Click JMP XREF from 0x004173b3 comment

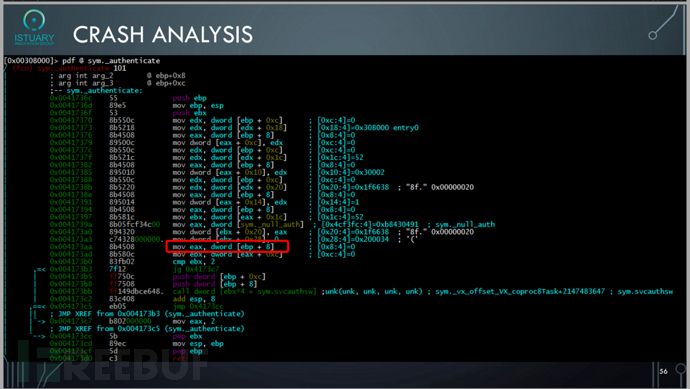pos(147,314)
